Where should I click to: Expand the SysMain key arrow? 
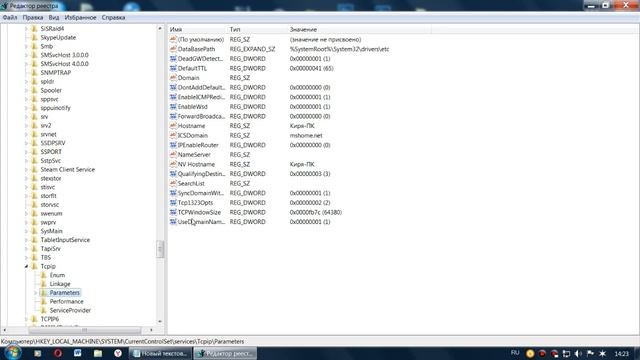[27, 231]
